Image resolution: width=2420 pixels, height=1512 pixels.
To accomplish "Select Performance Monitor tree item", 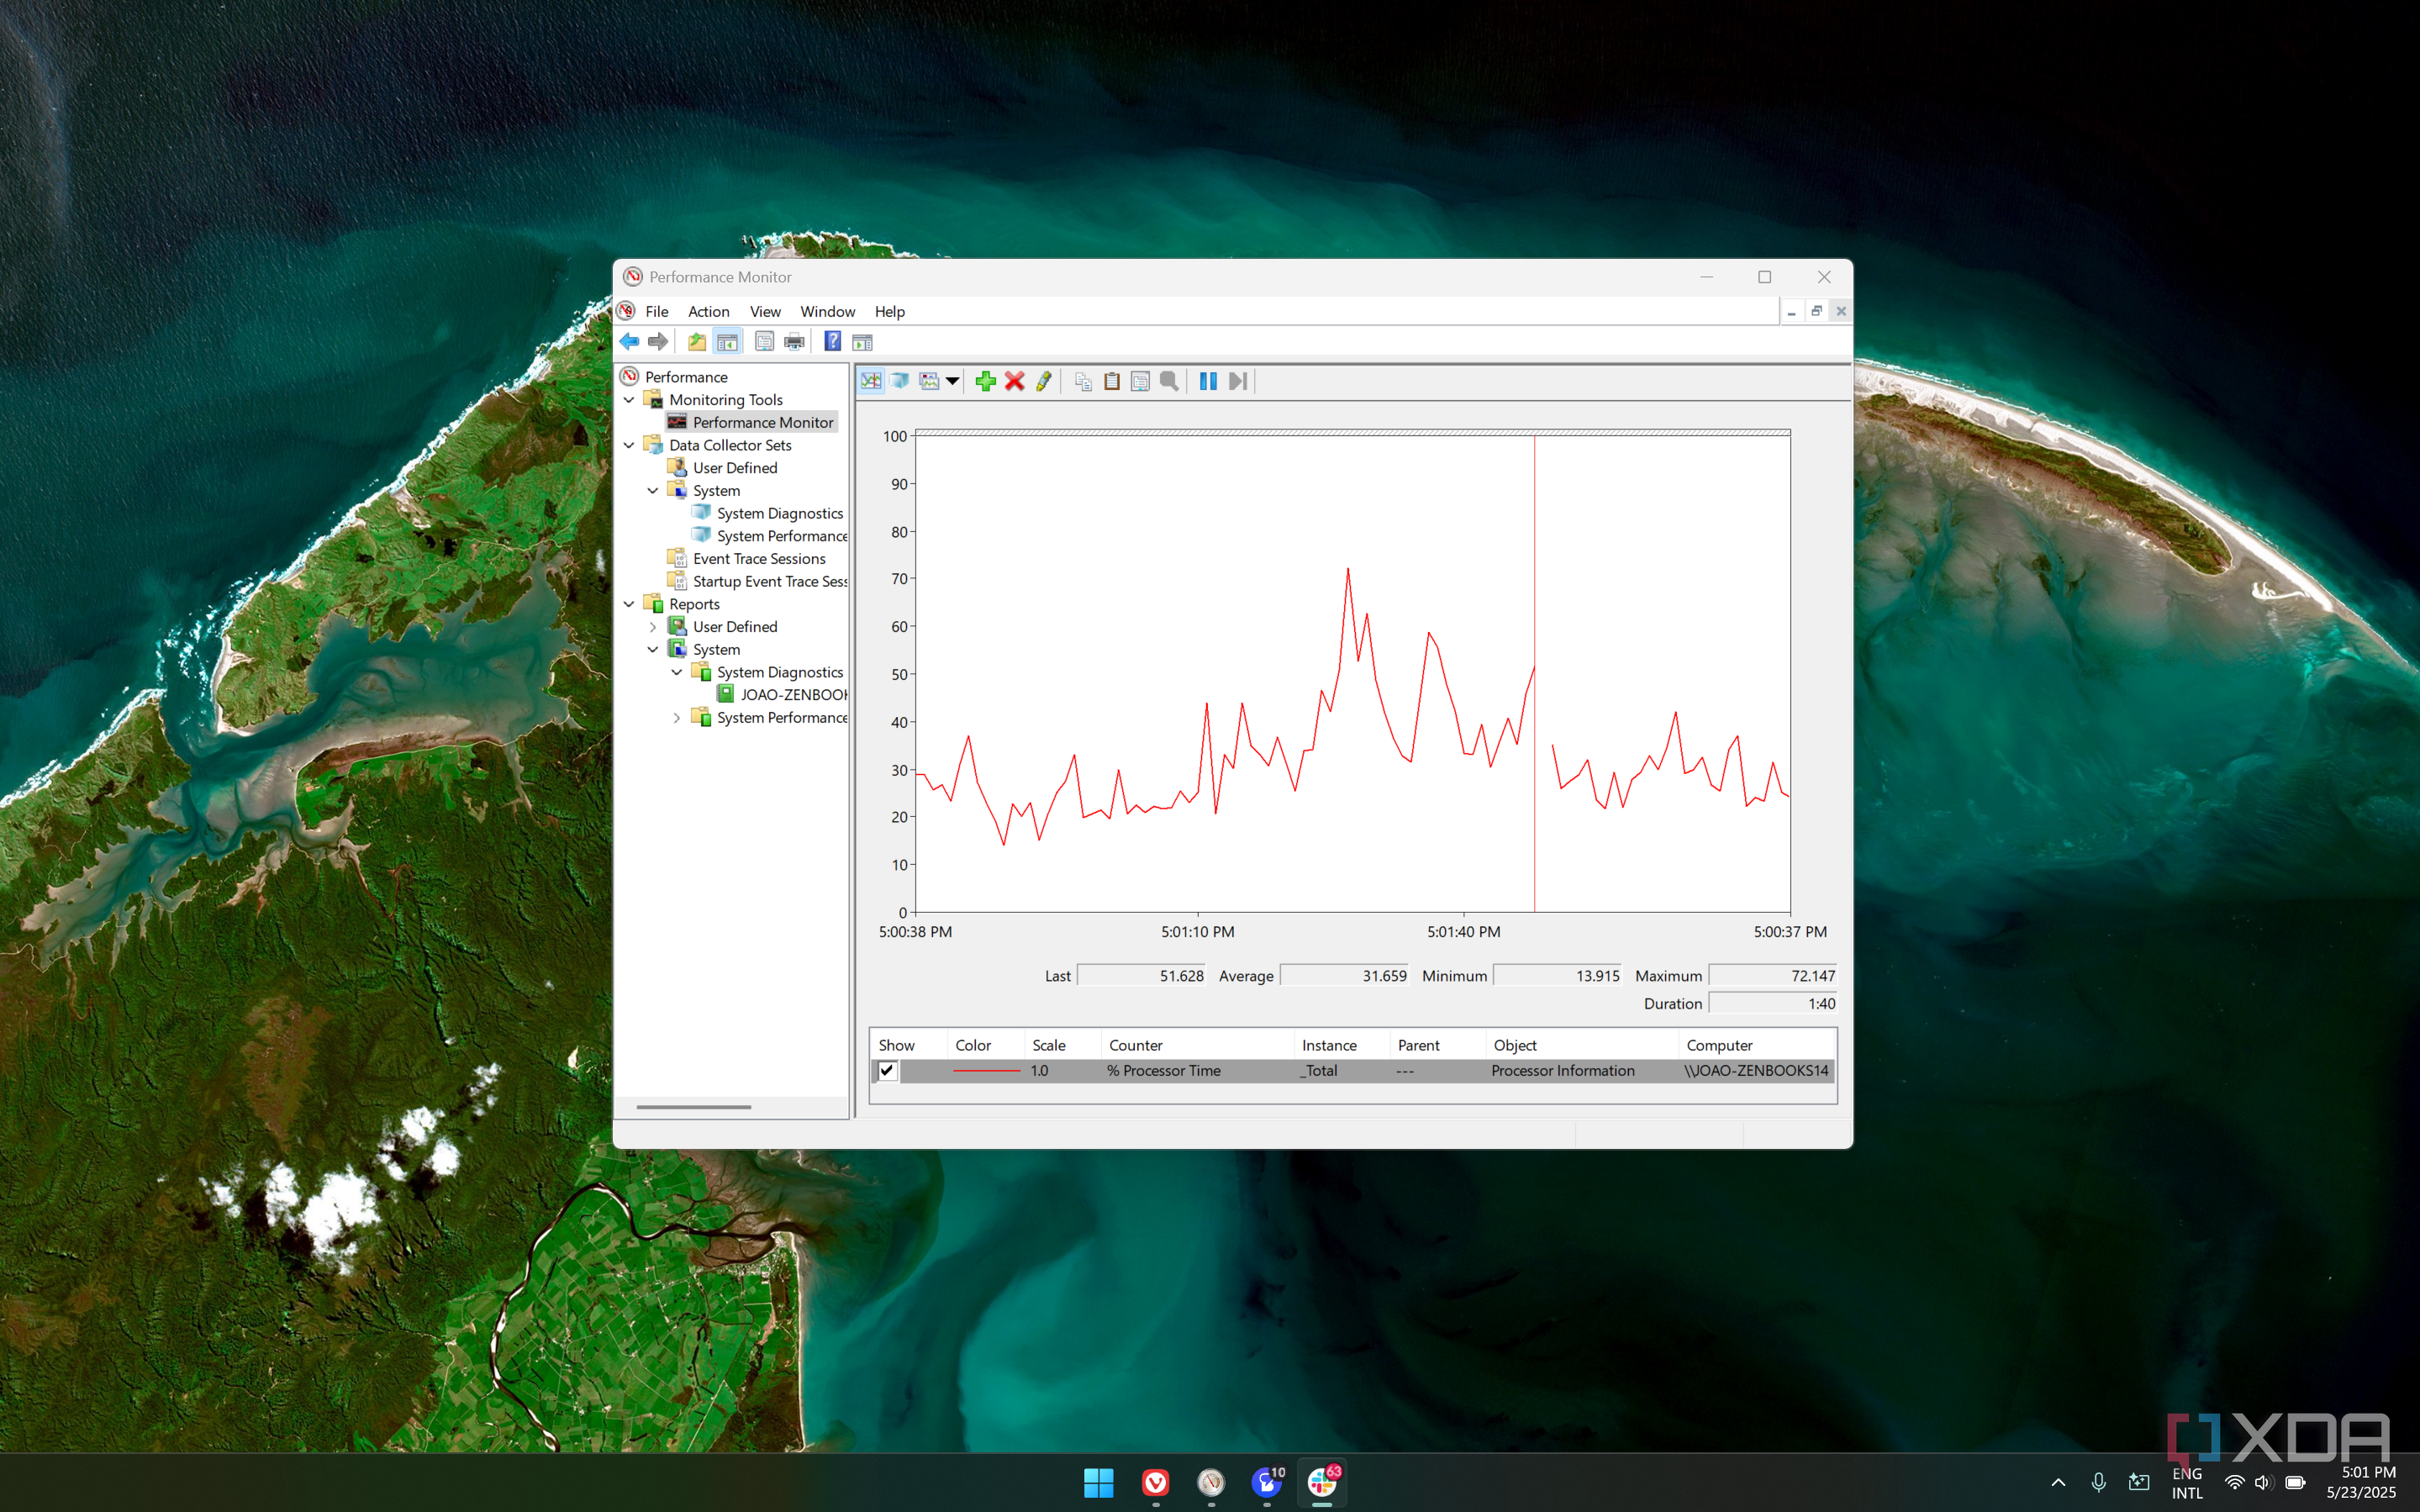I will pyautogui.click(x=751, y=423).
